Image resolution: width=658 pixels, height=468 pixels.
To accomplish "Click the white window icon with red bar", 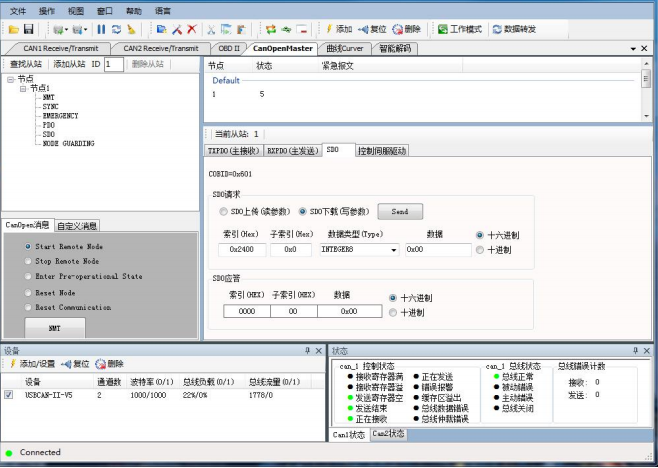I will coord(301,29).
